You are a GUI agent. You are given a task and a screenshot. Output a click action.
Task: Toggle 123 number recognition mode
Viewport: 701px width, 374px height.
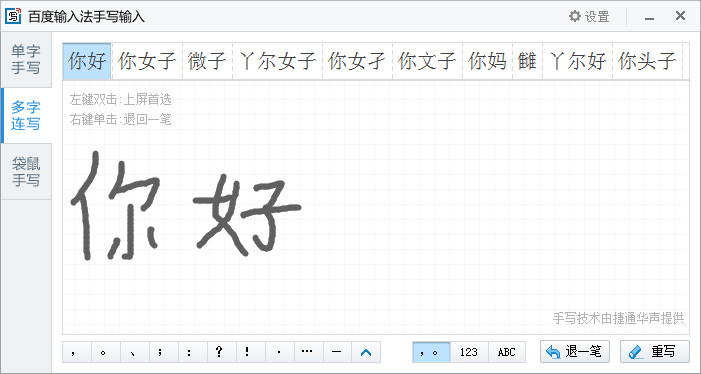(469, 352)
